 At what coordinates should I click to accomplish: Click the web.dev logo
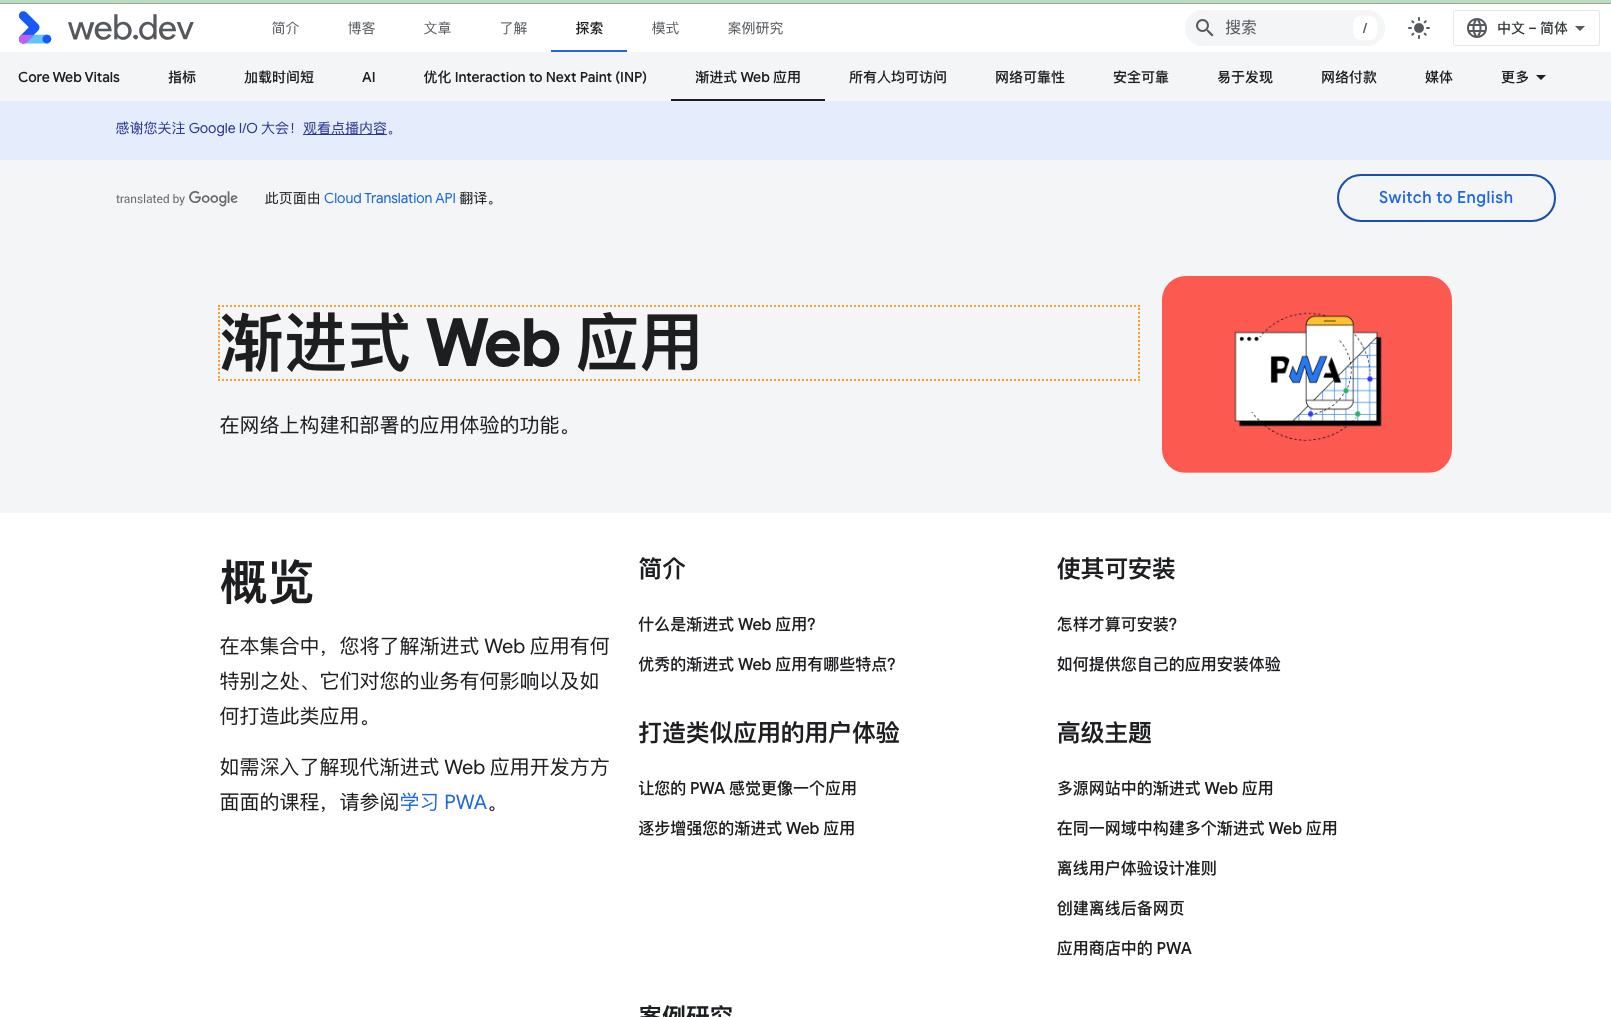106,28
